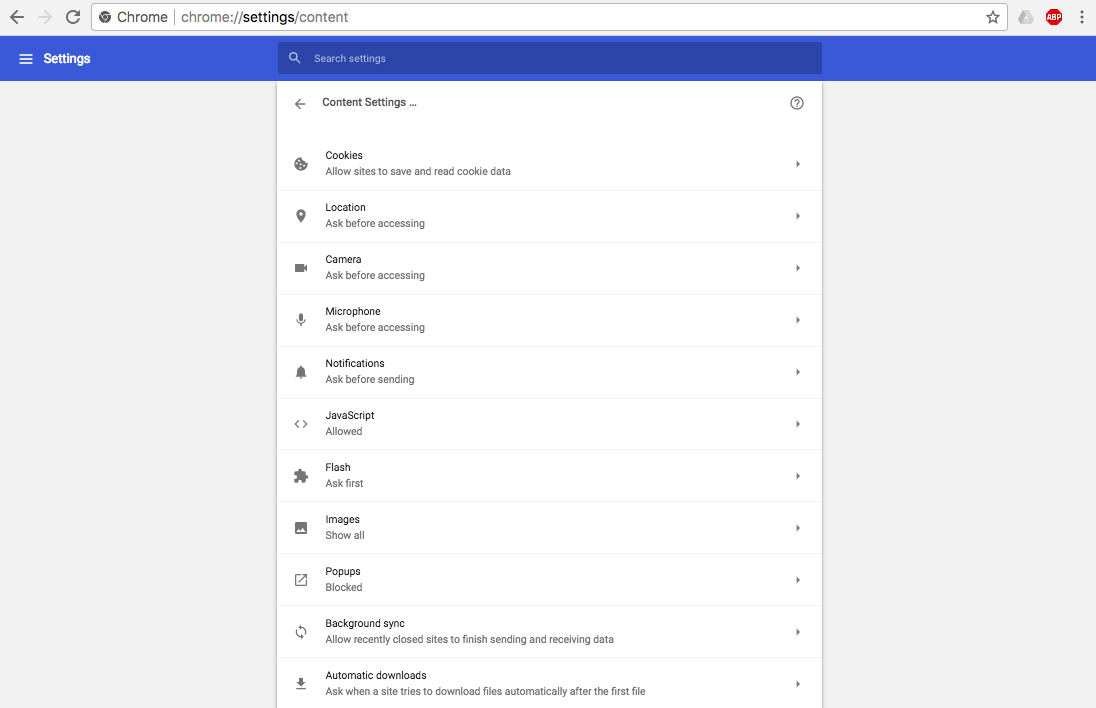
Task: Click "Allowed" under JavaScript
Action: [344, 431]
